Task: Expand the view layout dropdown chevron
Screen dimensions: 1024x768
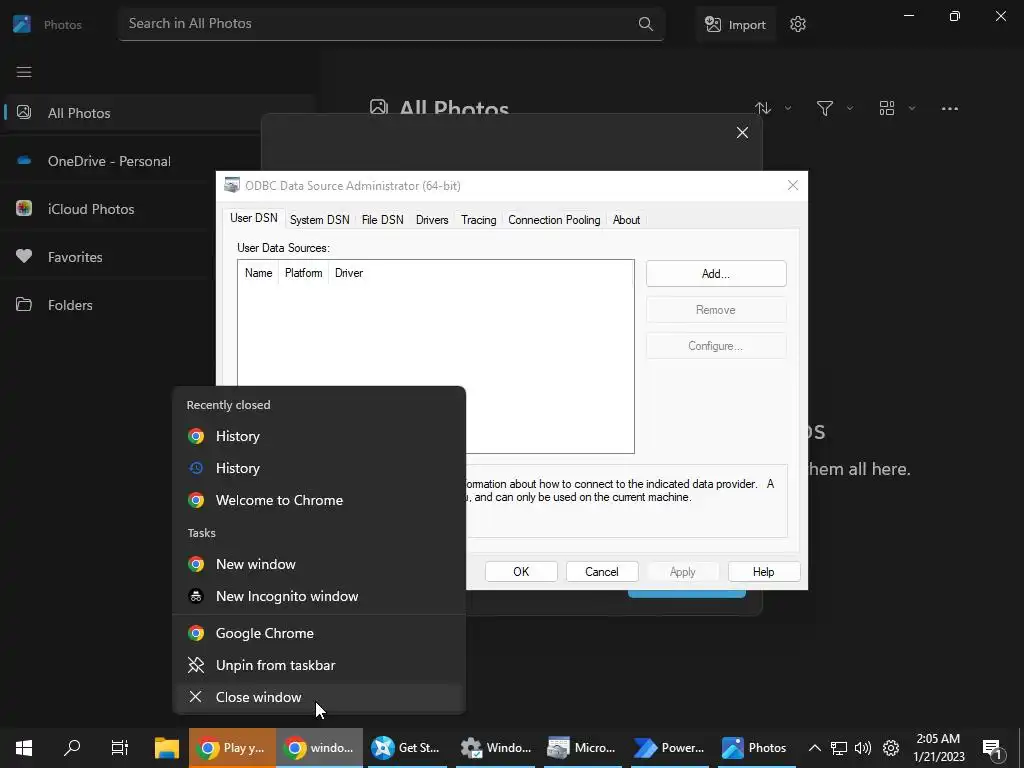Action: (912, 108)
